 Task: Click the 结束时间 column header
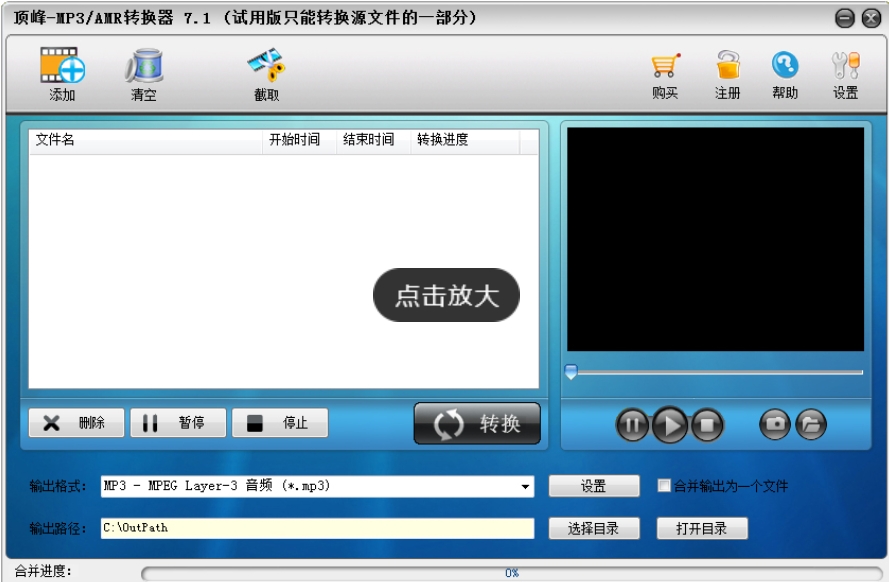pyautogui.click(x=374, y=140)
